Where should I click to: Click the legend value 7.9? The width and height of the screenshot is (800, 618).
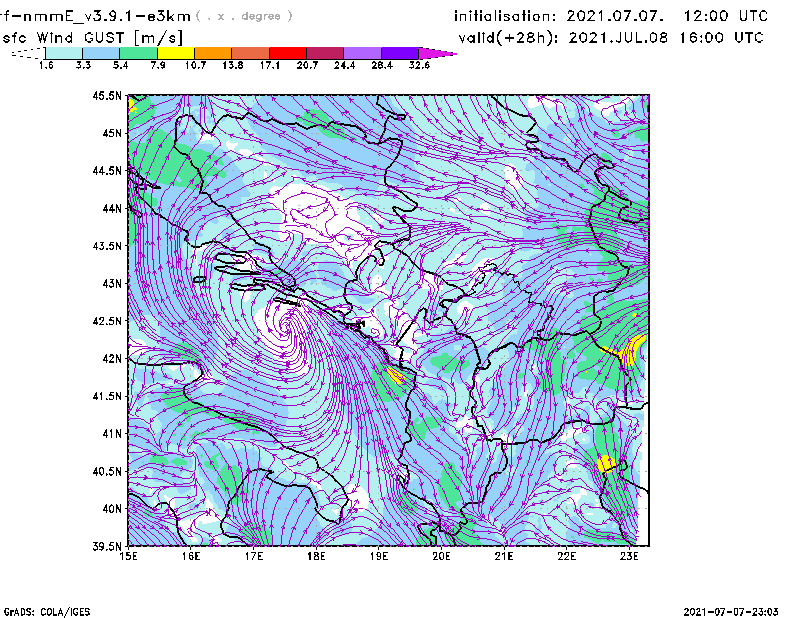pos(158,65)
